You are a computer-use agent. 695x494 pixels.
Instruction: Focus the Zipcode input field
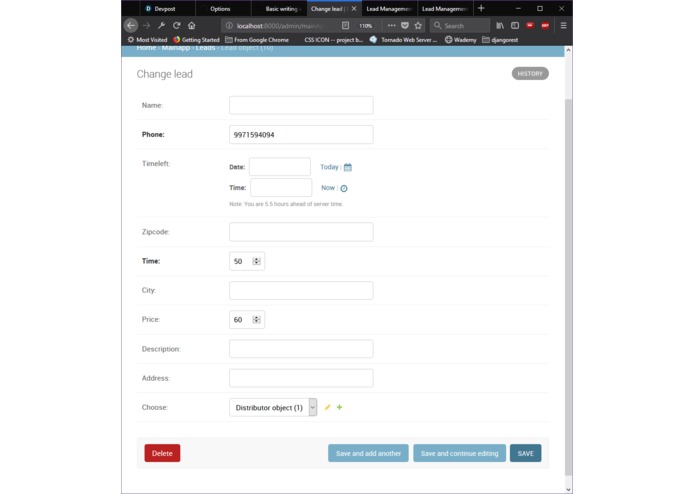click(x=301, y=232)
